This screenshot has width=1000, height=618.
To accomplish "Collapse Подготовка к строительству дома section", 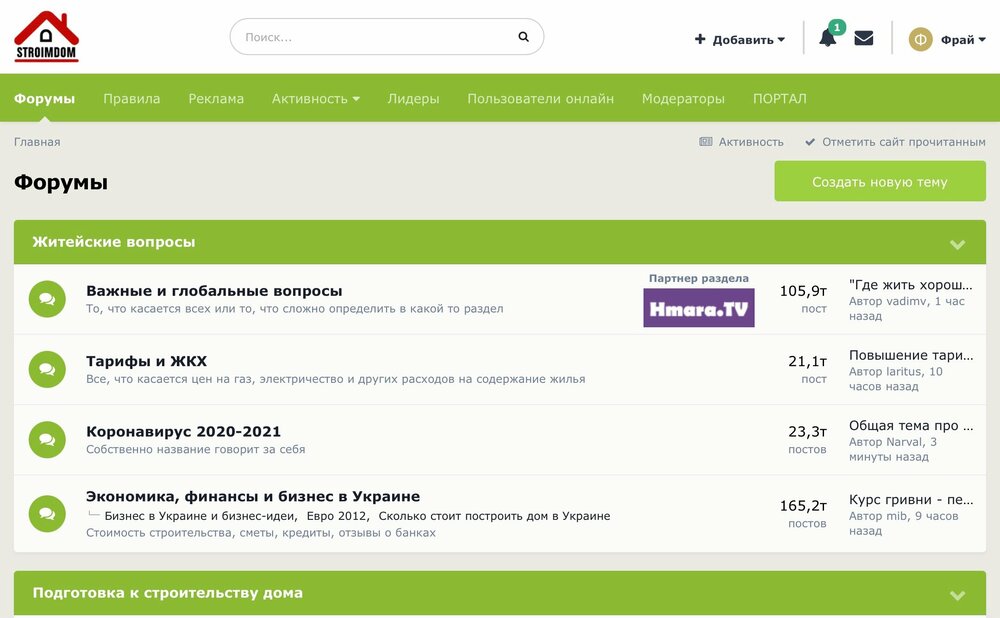I will click(957, 595).
